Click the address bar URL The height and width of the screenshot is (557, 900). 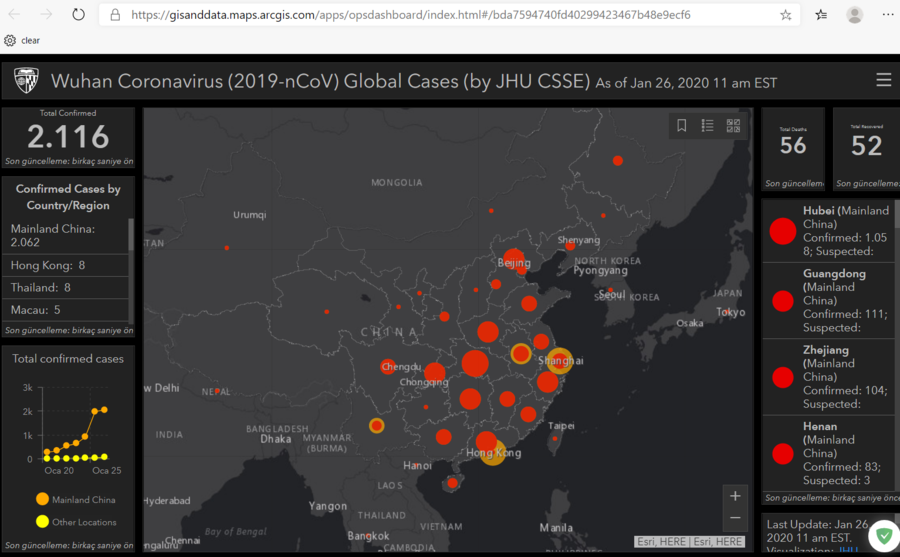[410, 15]
